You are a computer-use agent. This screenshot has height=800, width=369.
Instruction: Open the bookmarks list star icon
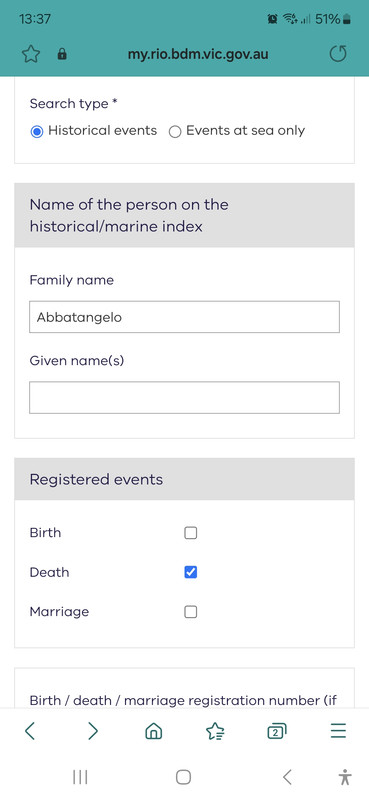(x=215, y=731)
